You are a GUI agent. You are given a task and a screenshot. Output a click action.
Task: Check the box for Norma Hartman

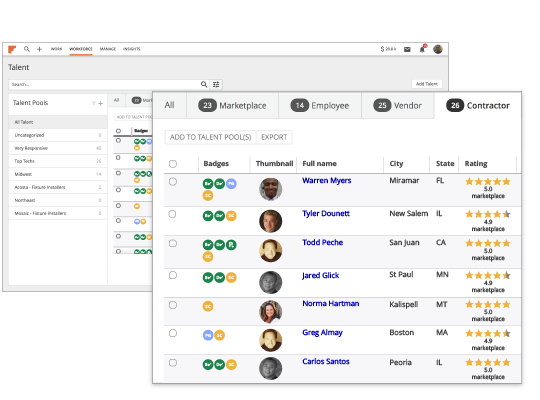(x=173, y=305)
